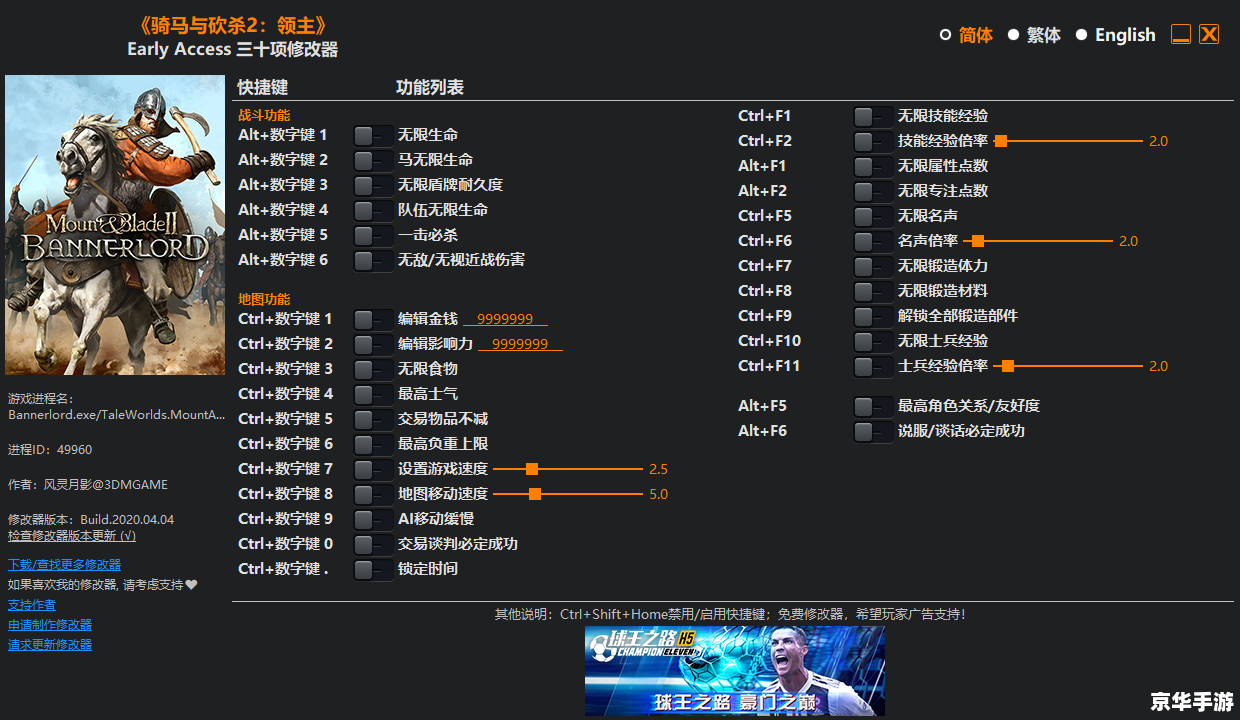Select 简体 language radio button

pyautogui.click(x=945, y=35)
